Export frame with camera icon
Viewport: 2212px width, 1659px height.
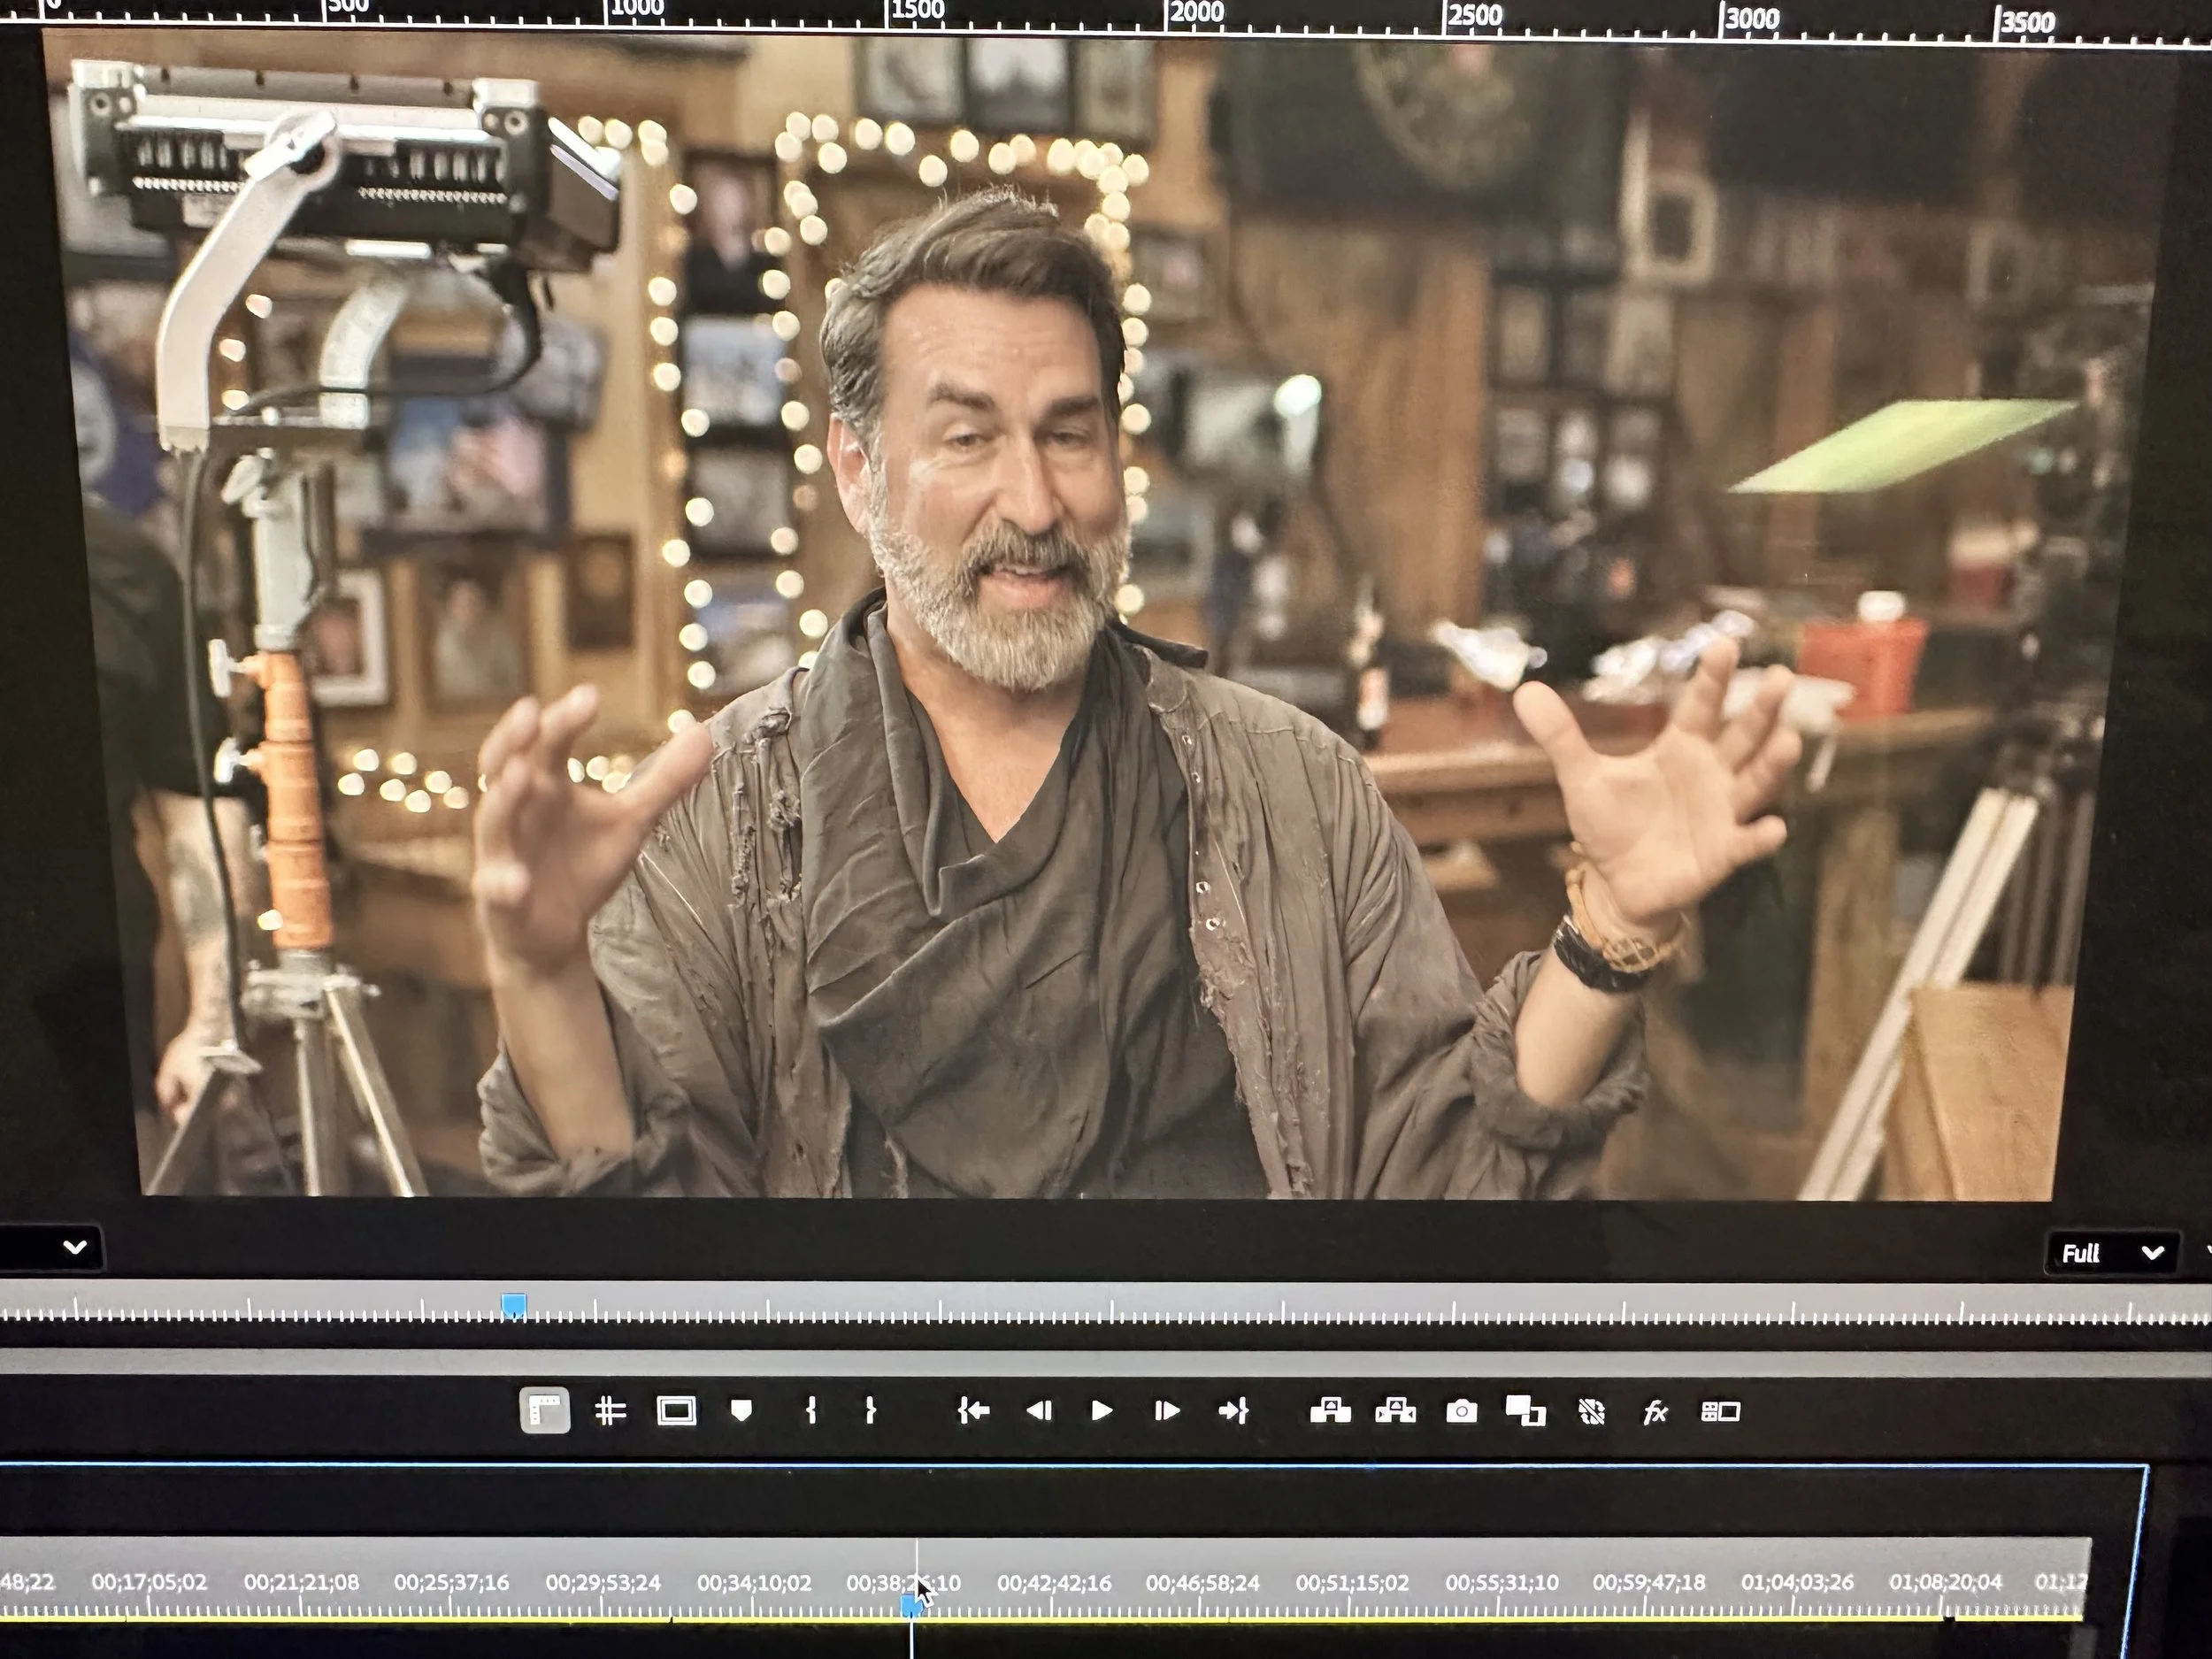1461,1411
